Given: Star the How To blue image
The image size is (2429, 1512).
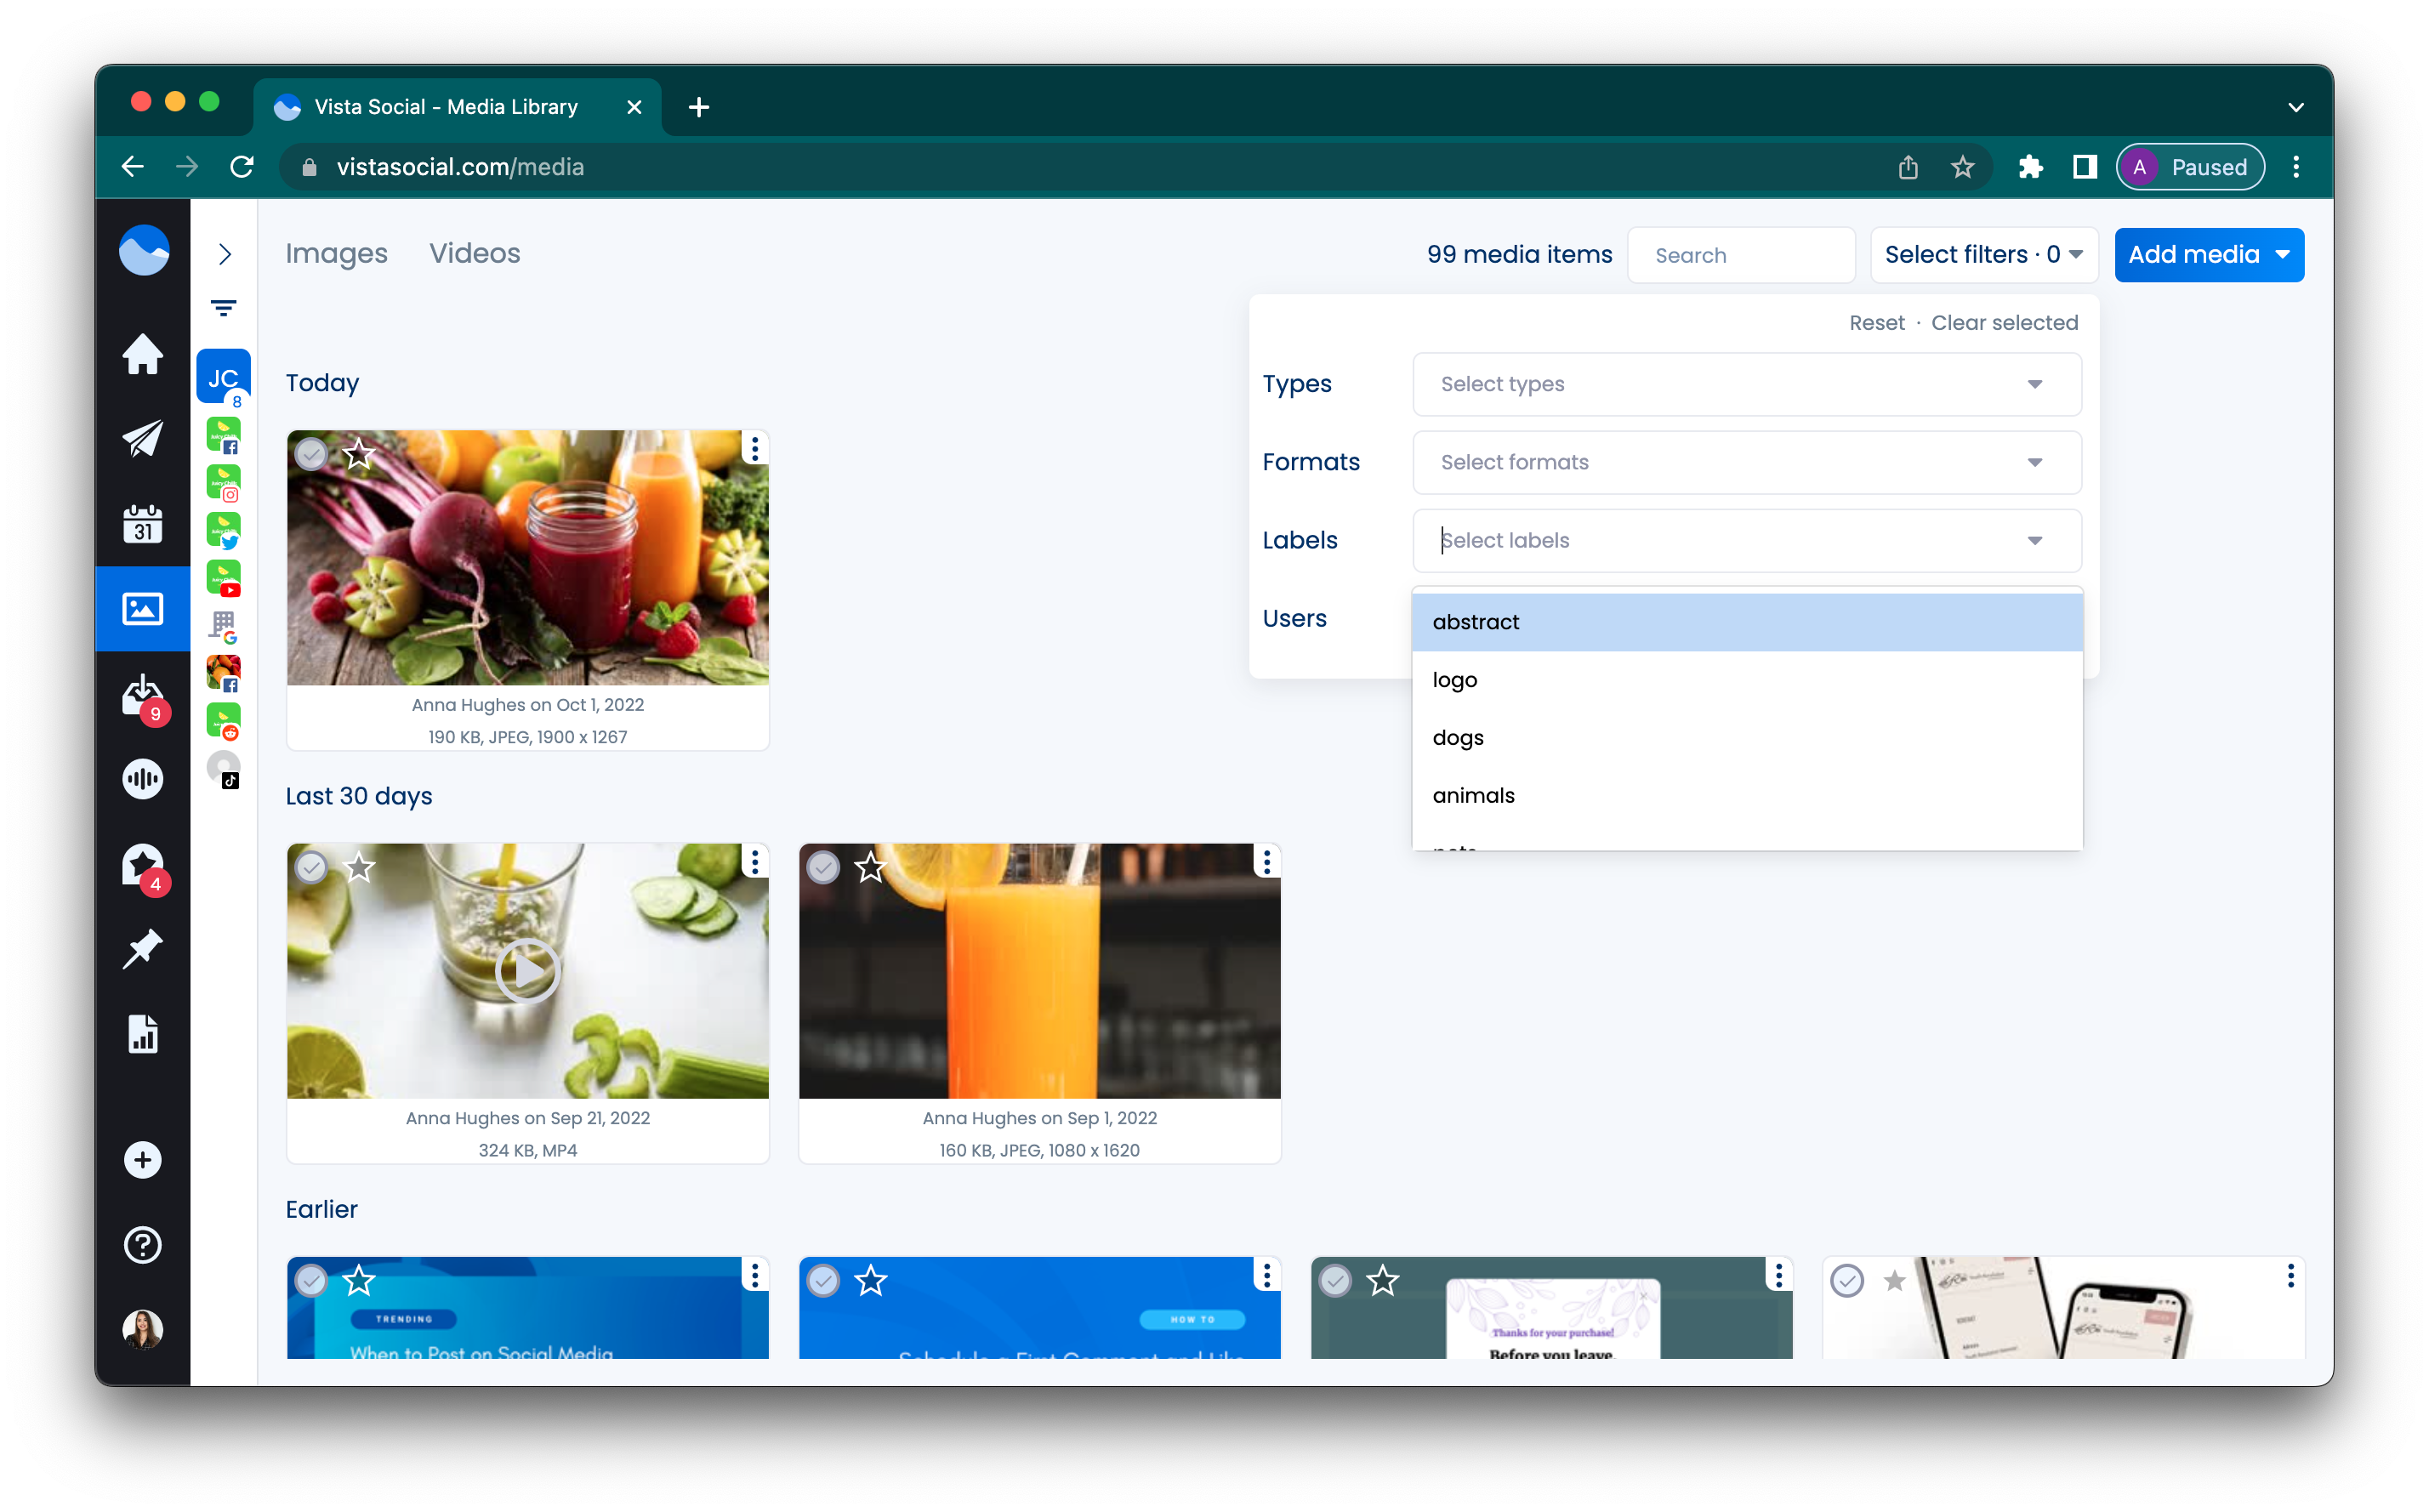Looking at the screenshot, I should [871, 1280].
